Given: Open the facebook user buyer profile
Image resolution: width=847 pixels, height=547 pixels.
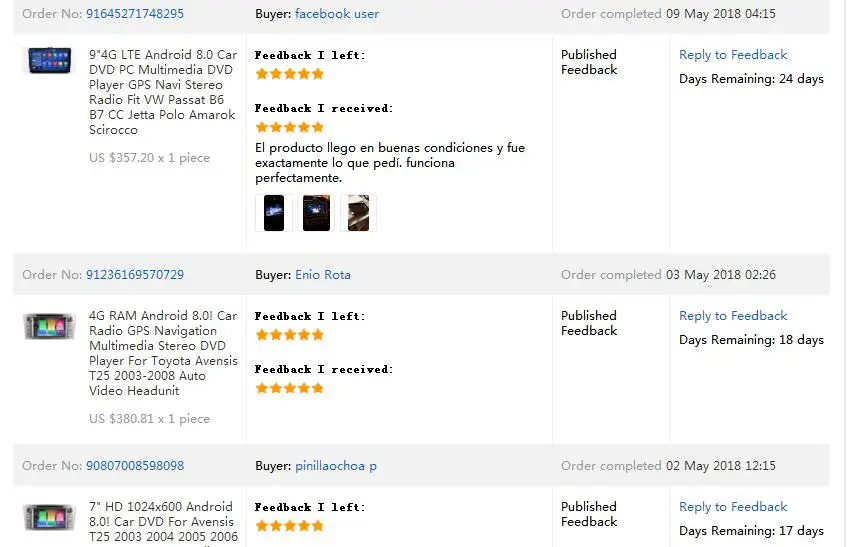Looking at the screenshot, I should 337,14.
